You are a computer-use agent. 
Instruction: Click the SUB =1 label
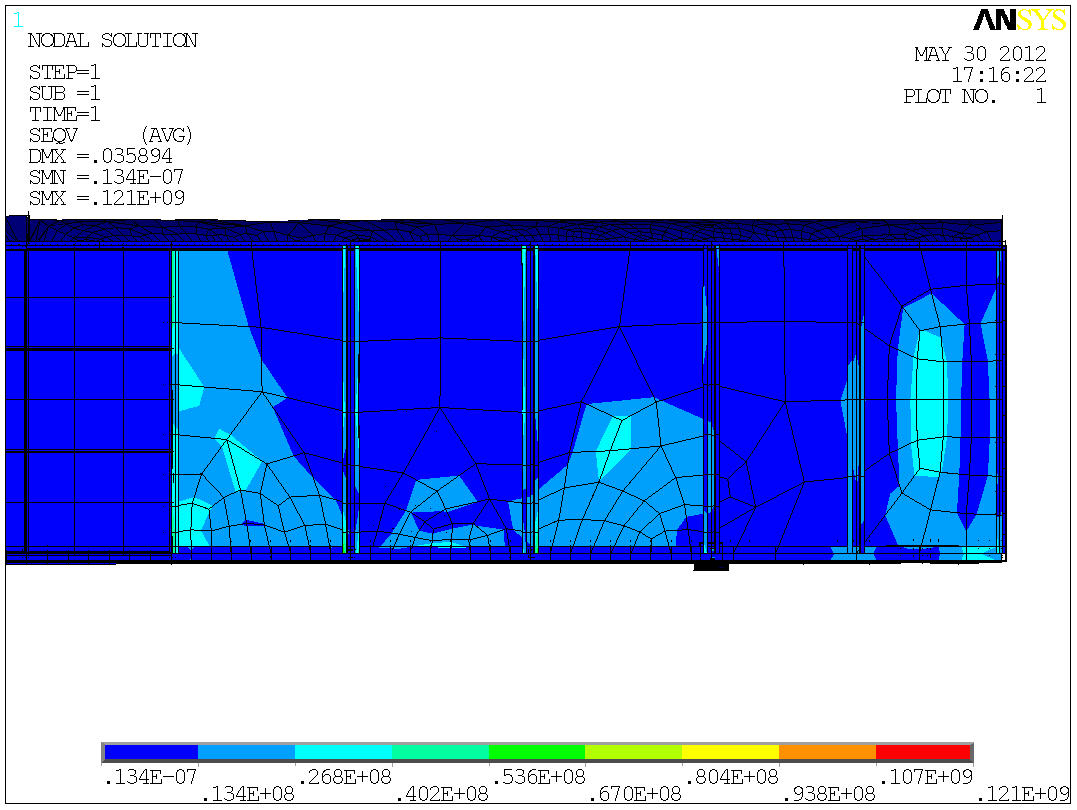(x=65, y=93)
